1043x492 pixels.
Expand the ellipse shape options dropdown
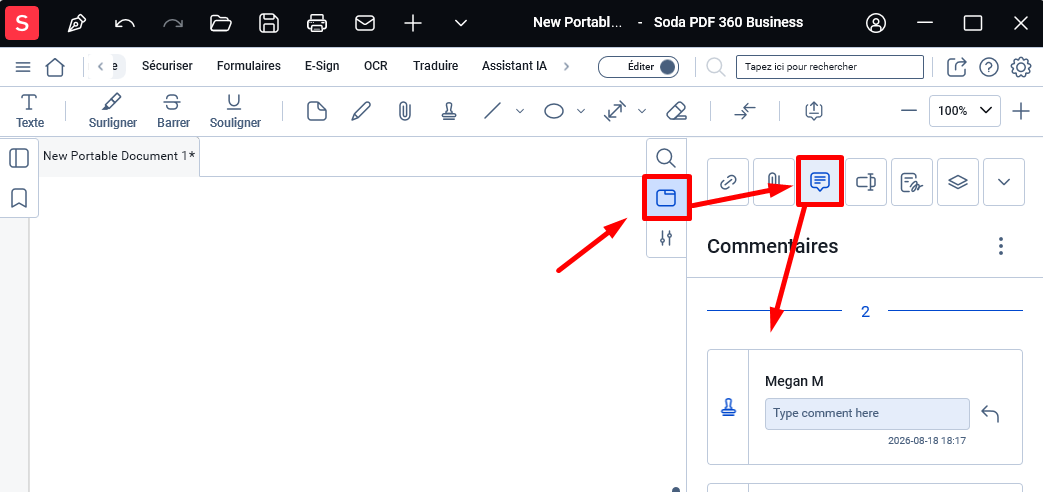click(581, 111)
